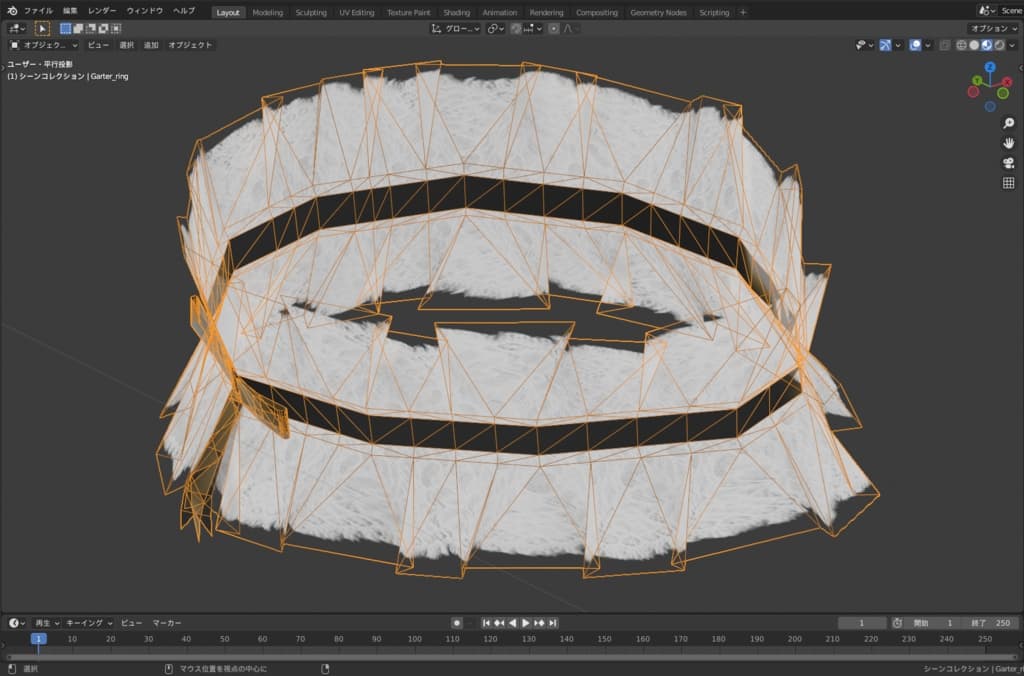This screenshot has height=676, width=1024.
Task: Open the キーイング keying dropdown in timeline
Action: click(91, 623)
